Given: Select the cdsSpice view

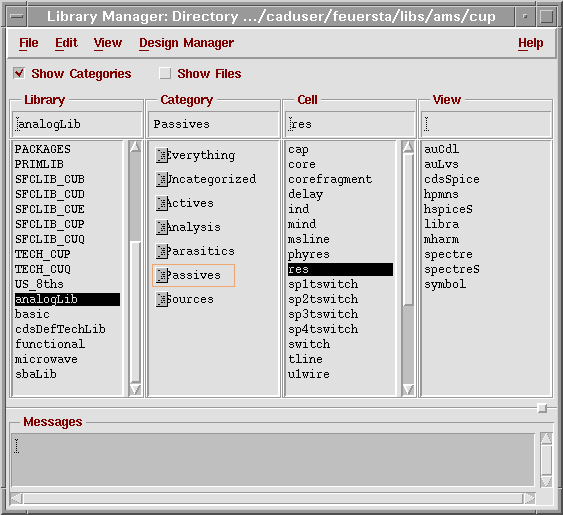Looking at the screenshot, I should [452, 179].
